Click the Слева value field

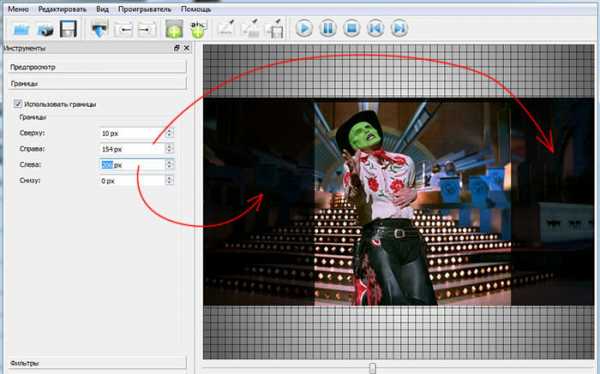(132, 165)
